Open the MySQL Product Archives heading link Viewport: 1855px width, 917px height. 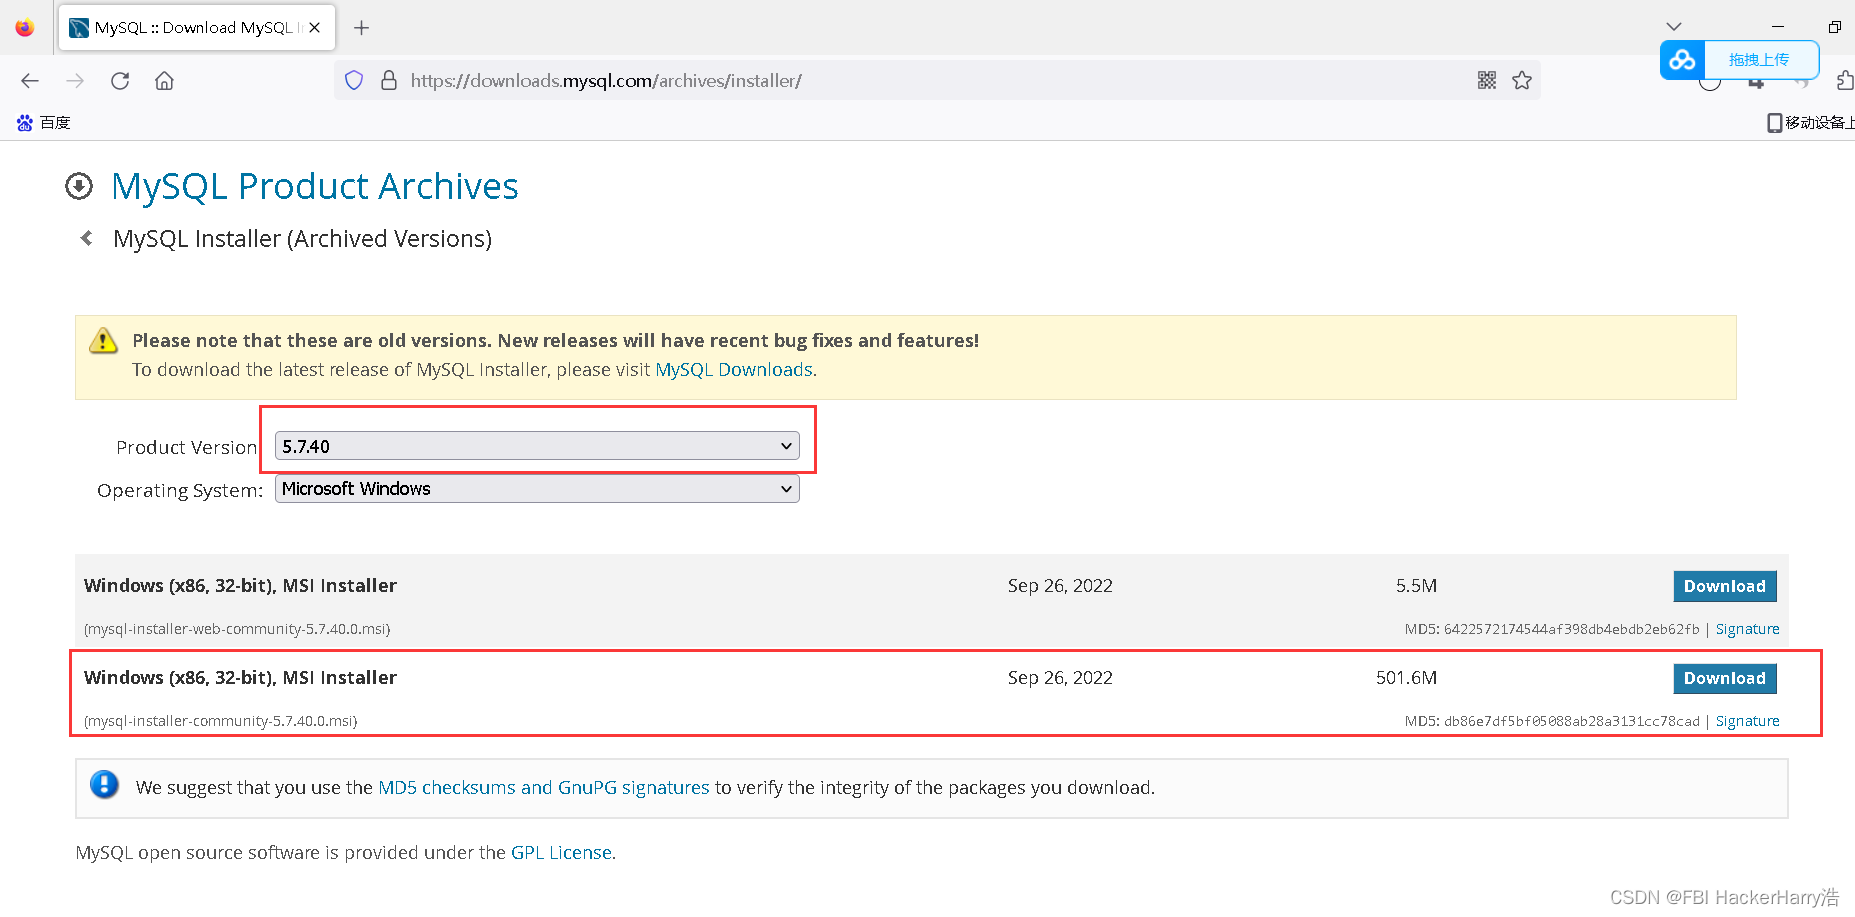click(315, 186)
